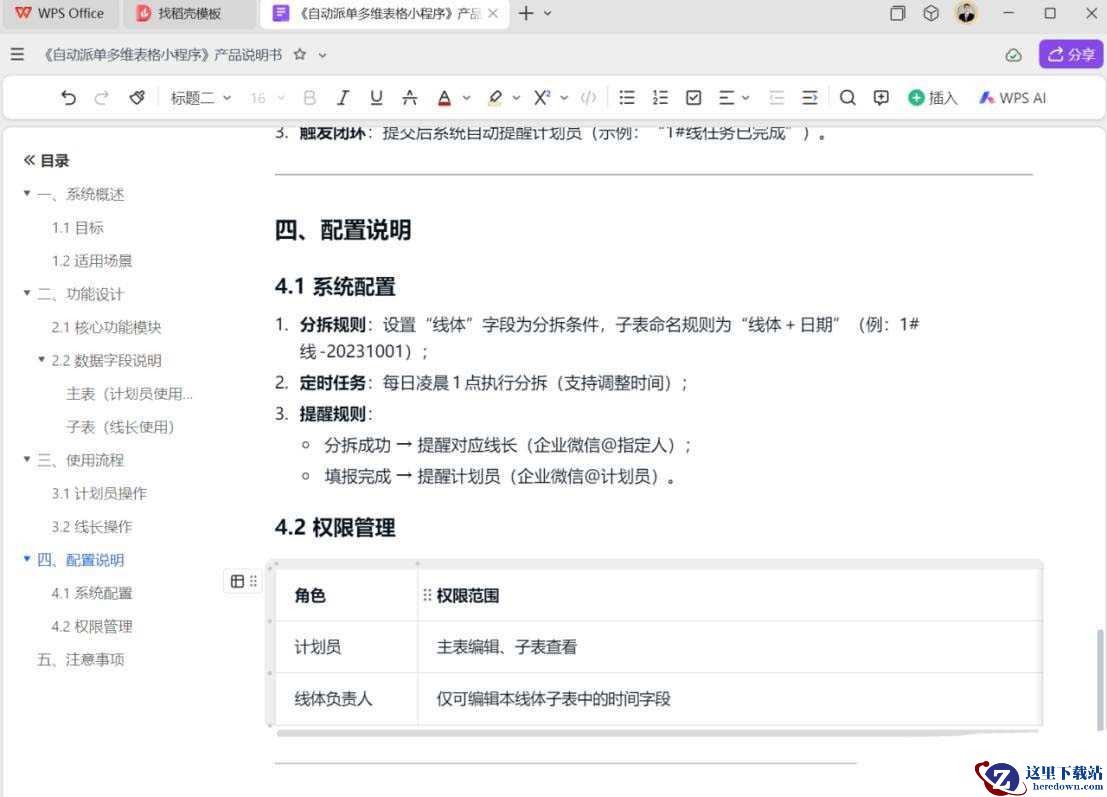The height and width of the screenshot is (797, 1107).
Task: Create a numbered list
Action: [x=660, y=97]
